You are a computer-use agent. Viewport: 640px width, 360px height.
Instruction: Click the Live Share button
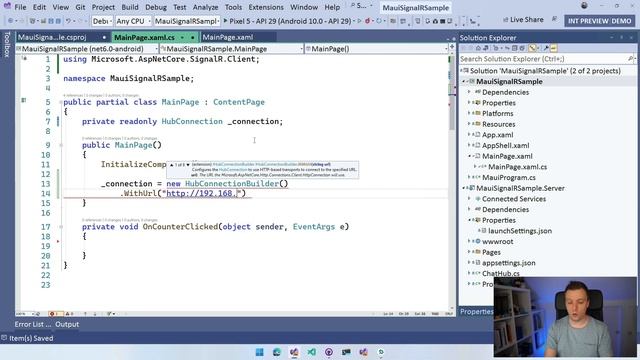point(523,20)
